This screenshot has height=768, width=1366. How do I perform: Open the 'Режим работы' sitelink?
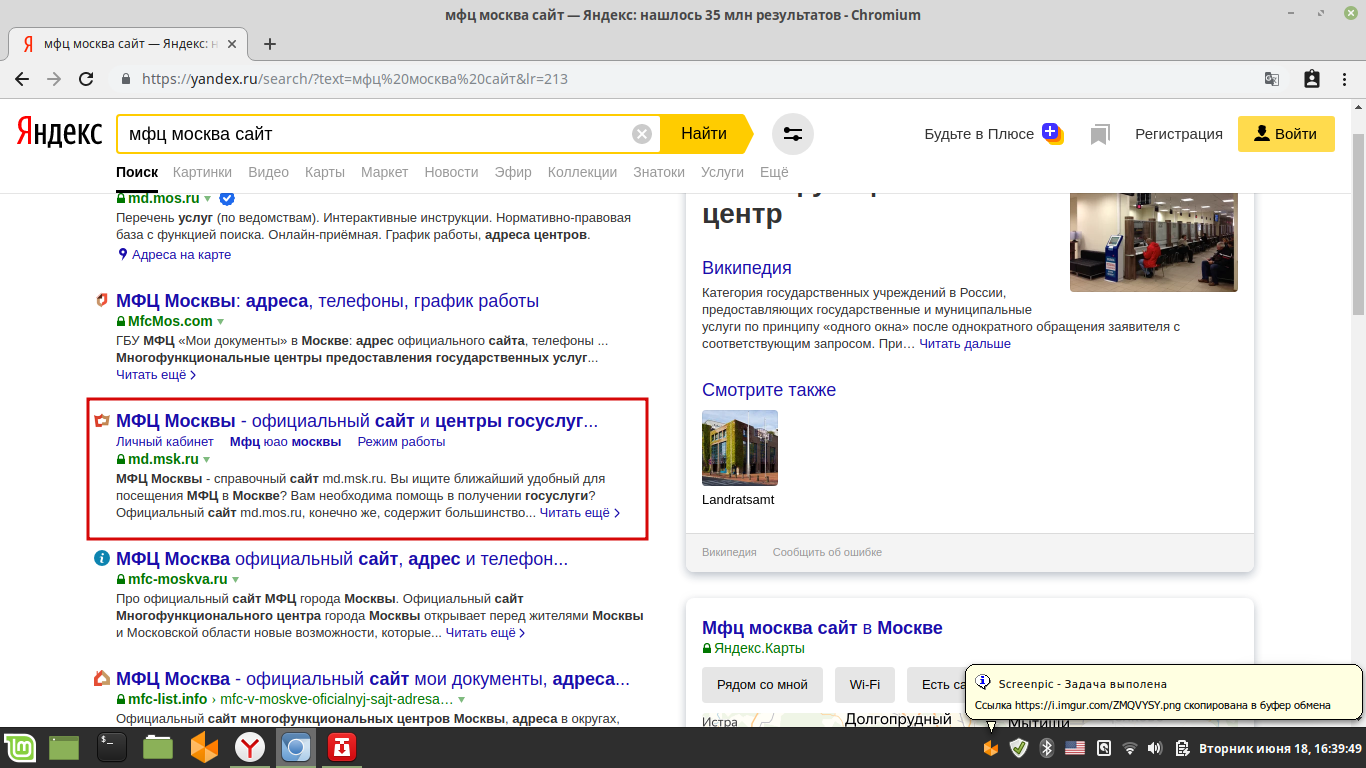click(x=401, y=441)
